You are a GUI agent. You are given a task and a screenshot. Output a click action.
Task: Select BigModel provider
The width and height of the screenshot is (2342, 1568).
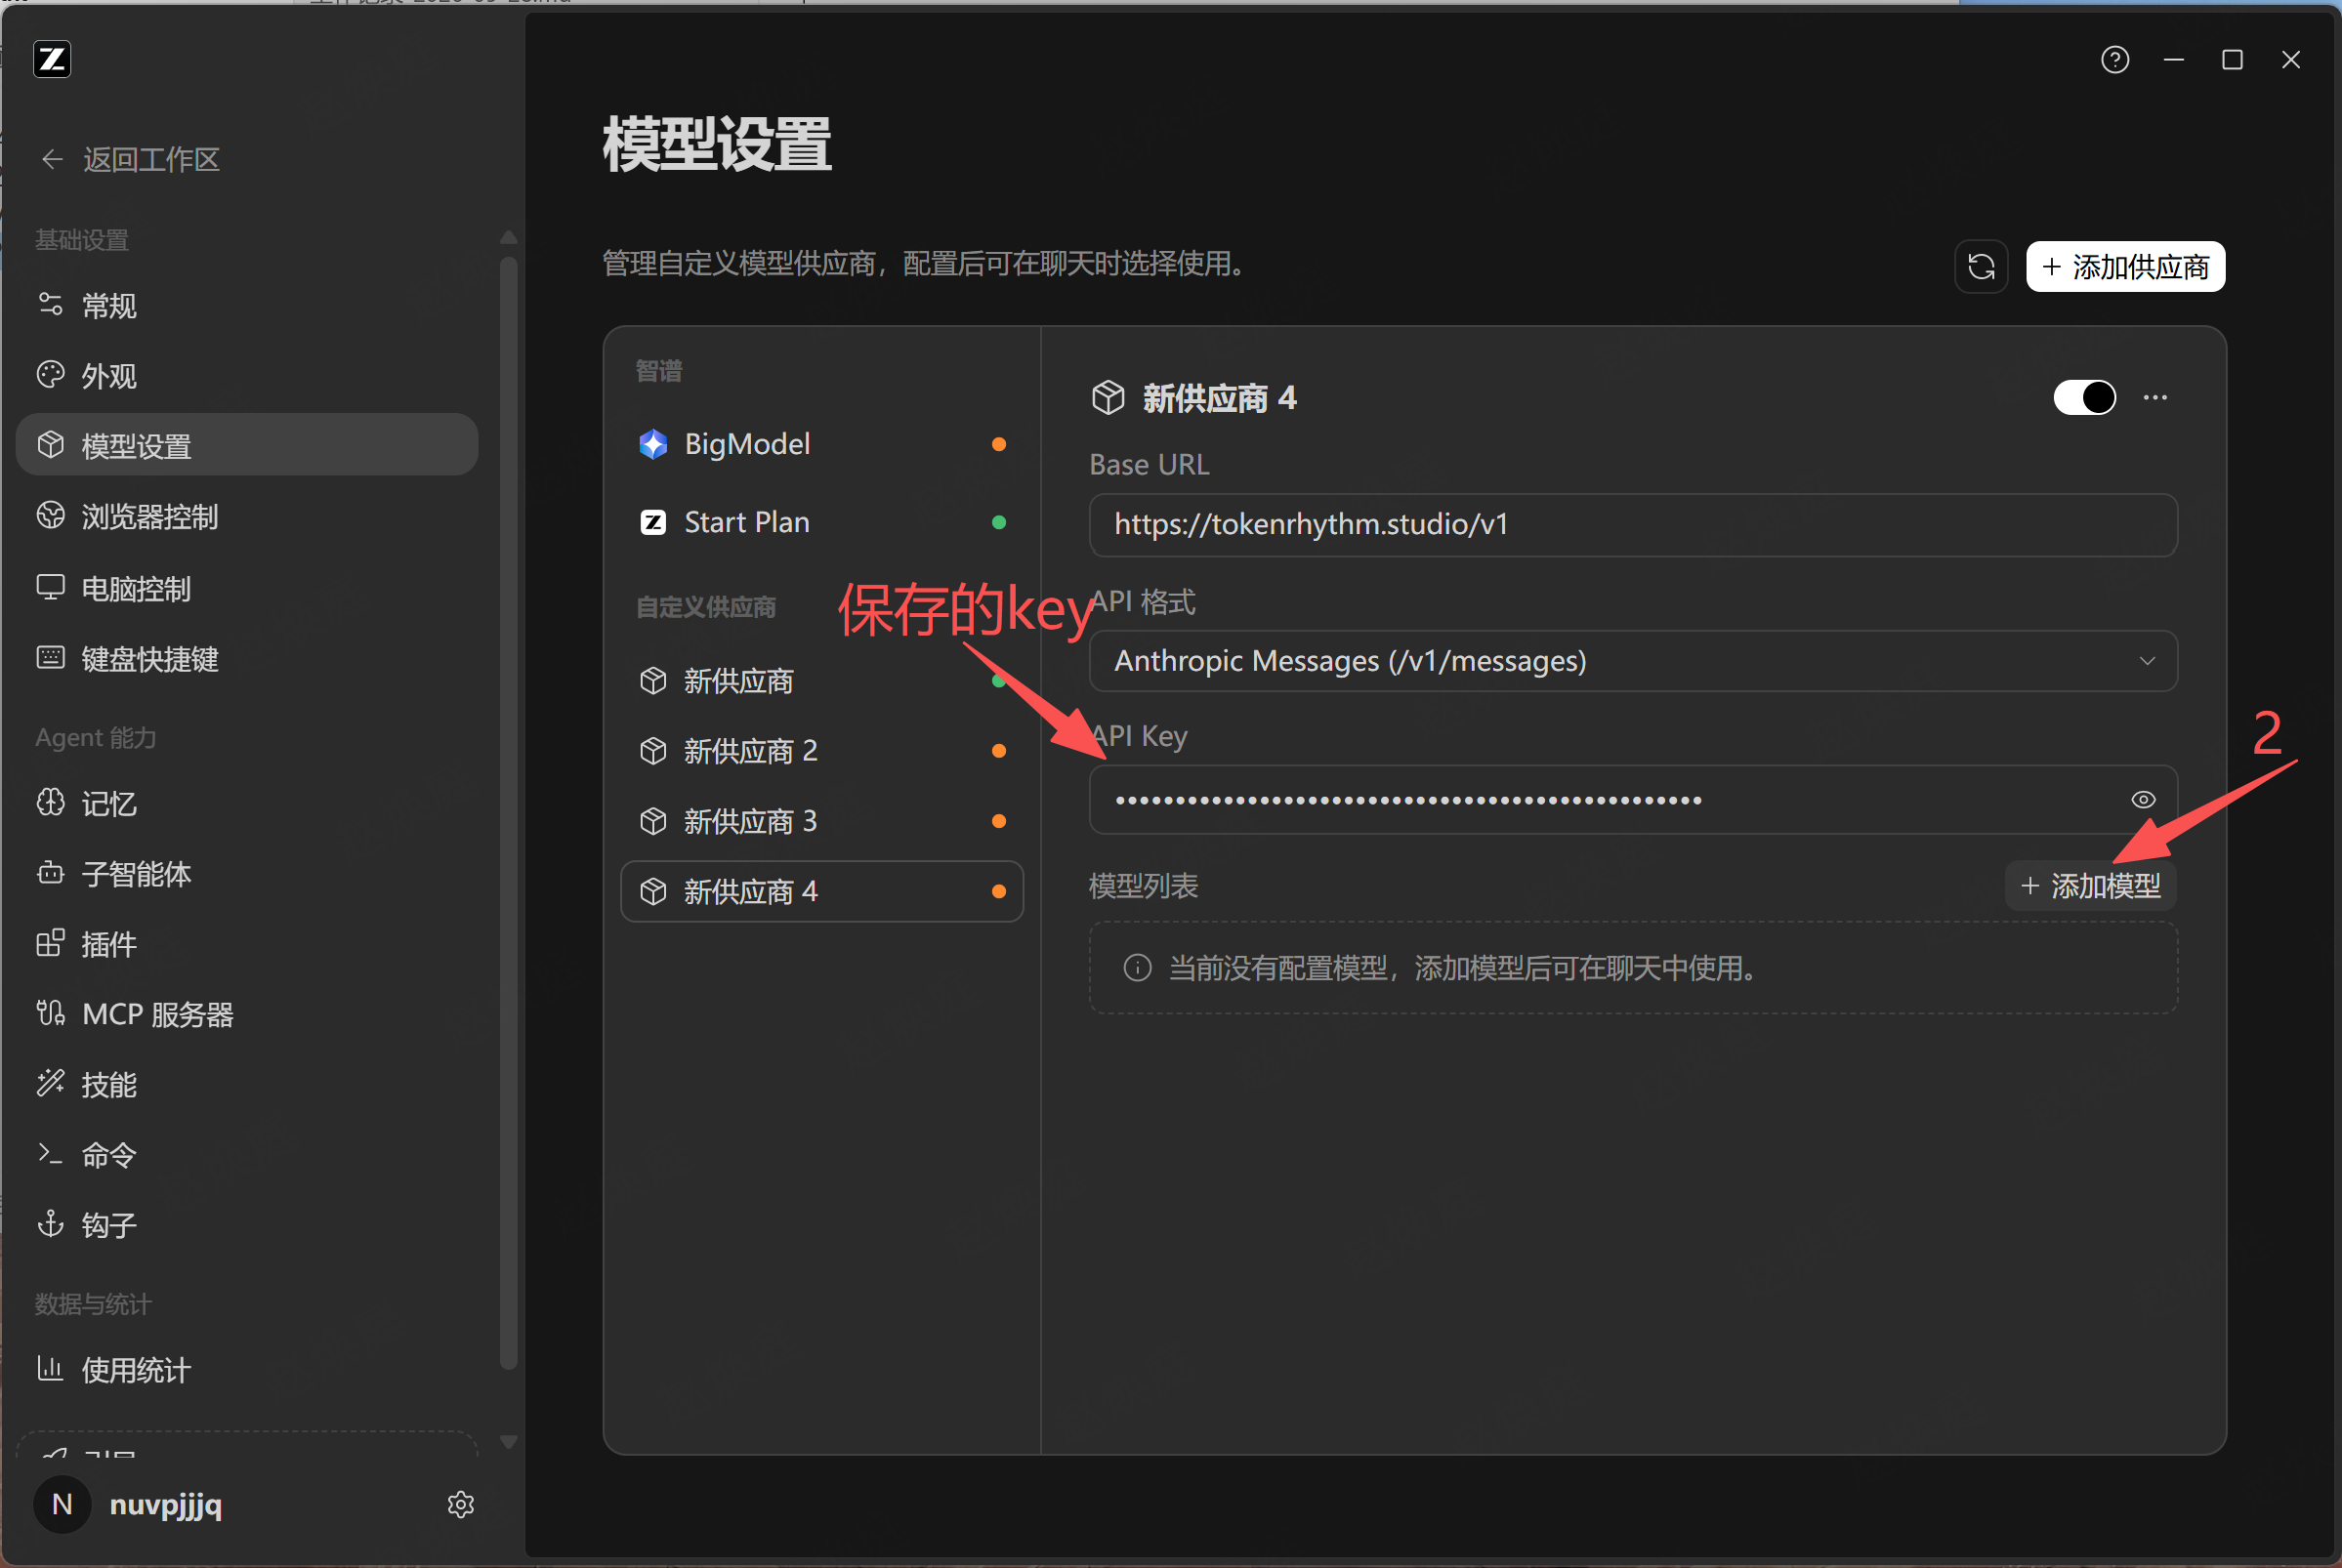[821, 444]
